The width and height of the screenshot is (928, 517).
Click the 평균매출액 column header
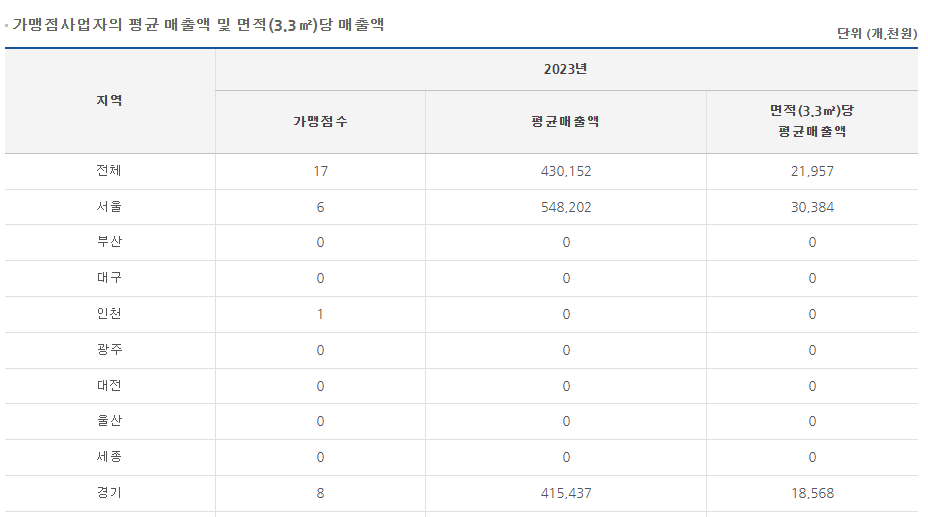[565, 122]
